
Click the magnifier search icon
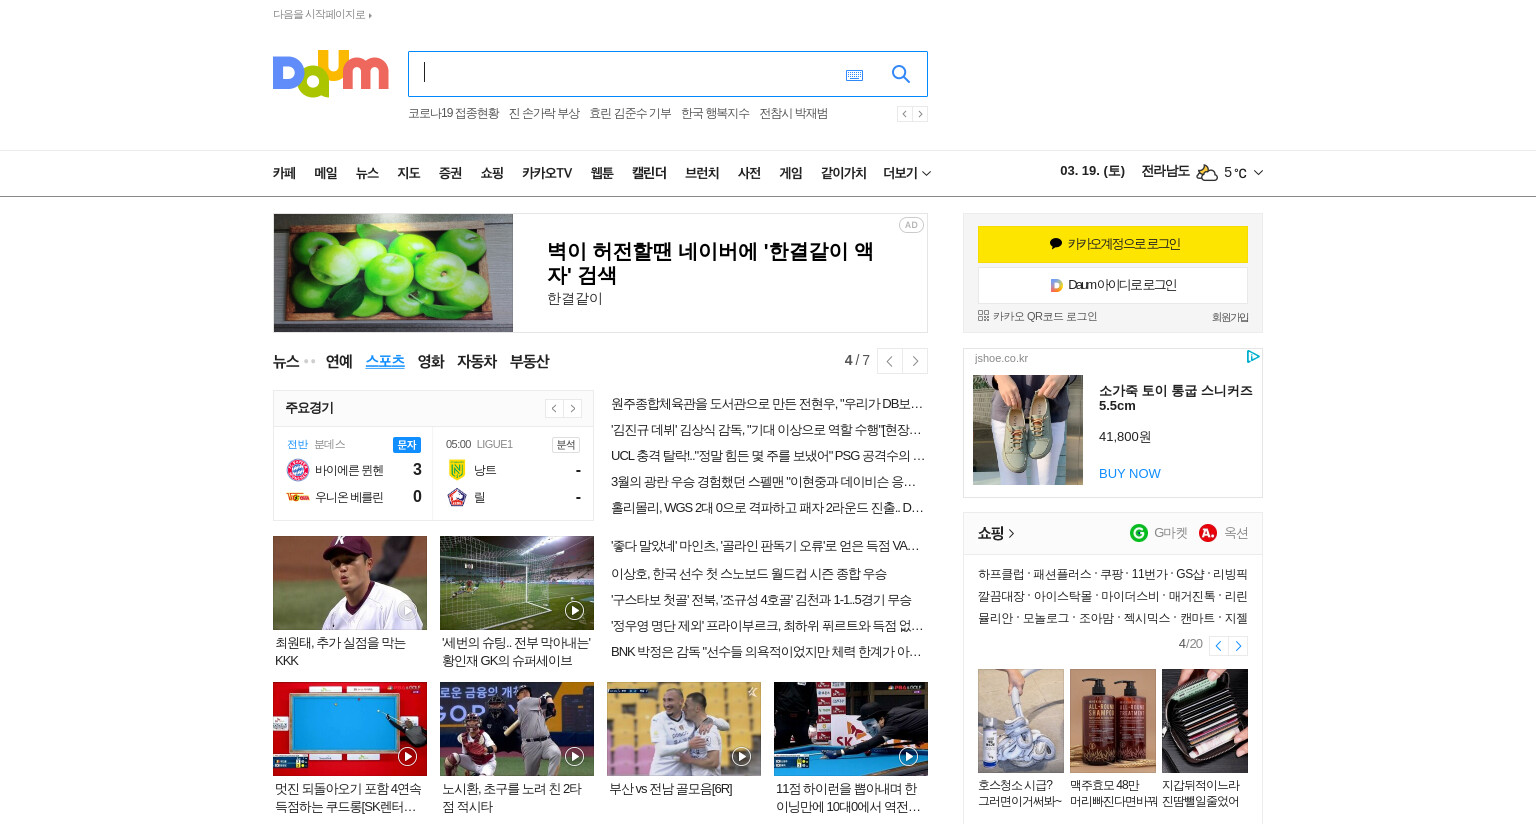(901, 74)
